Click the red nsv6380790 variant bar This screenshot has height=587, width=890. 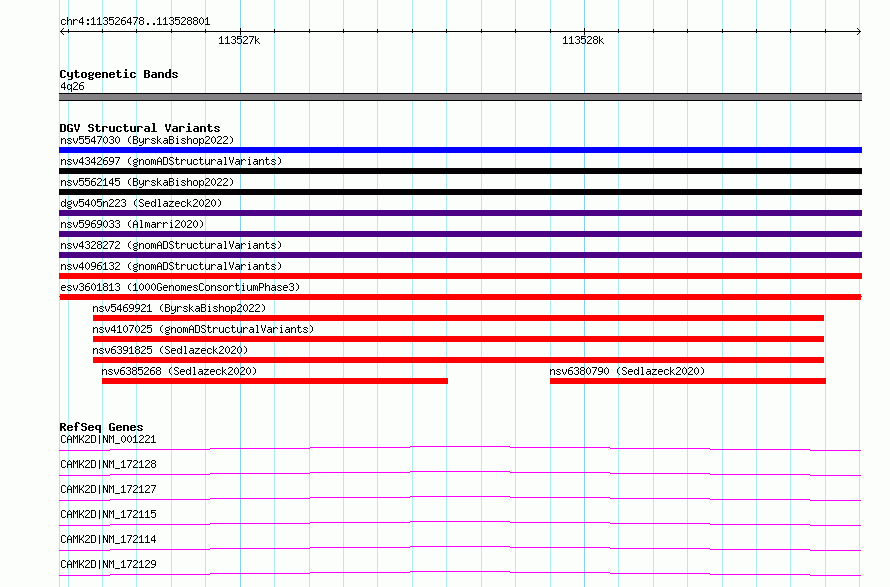point(688,381)
